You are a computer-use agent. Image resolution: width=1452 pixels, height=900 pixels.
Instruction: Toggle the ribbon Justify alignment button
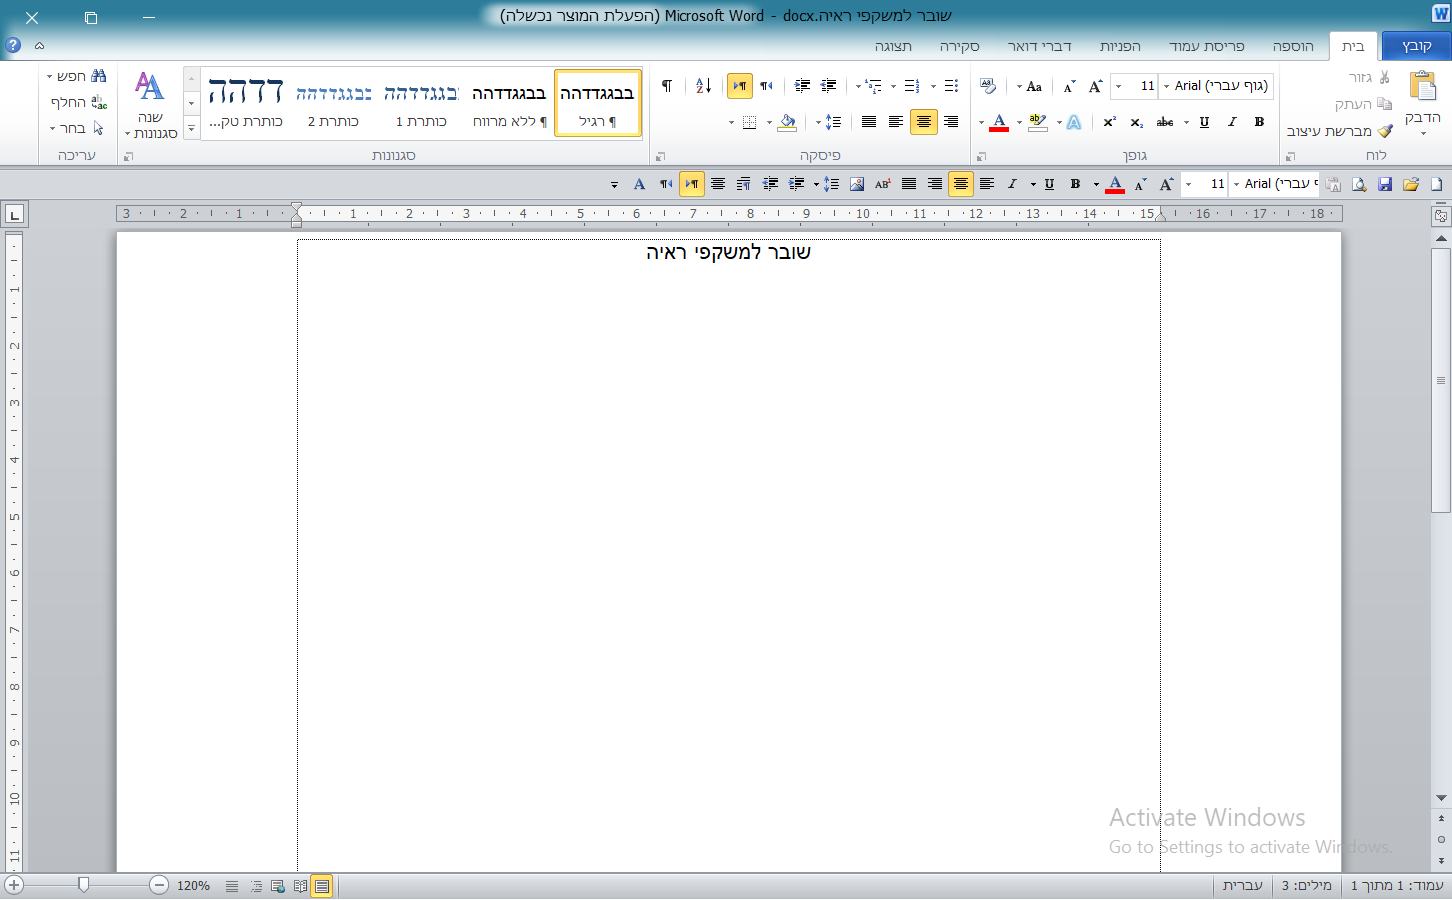click(x=869, y=122)
